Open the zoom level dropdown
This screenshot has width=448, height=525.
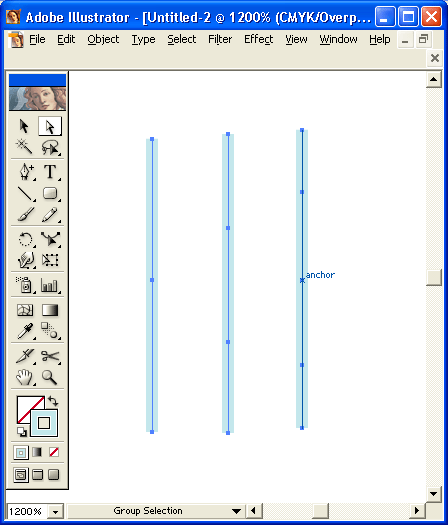point(55,512)
